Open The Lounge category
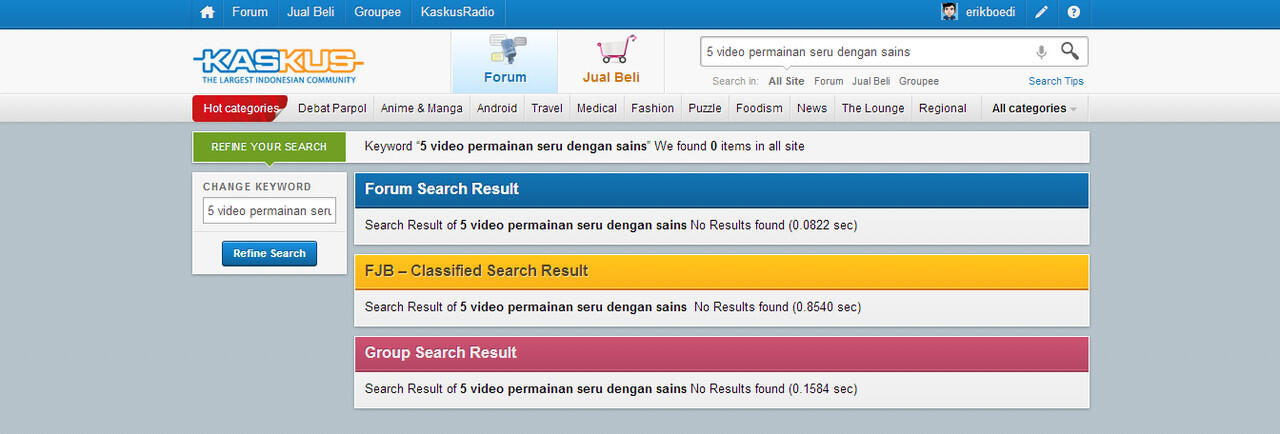The width and height of the screenshot is (1280, 434). pos(873,108)
